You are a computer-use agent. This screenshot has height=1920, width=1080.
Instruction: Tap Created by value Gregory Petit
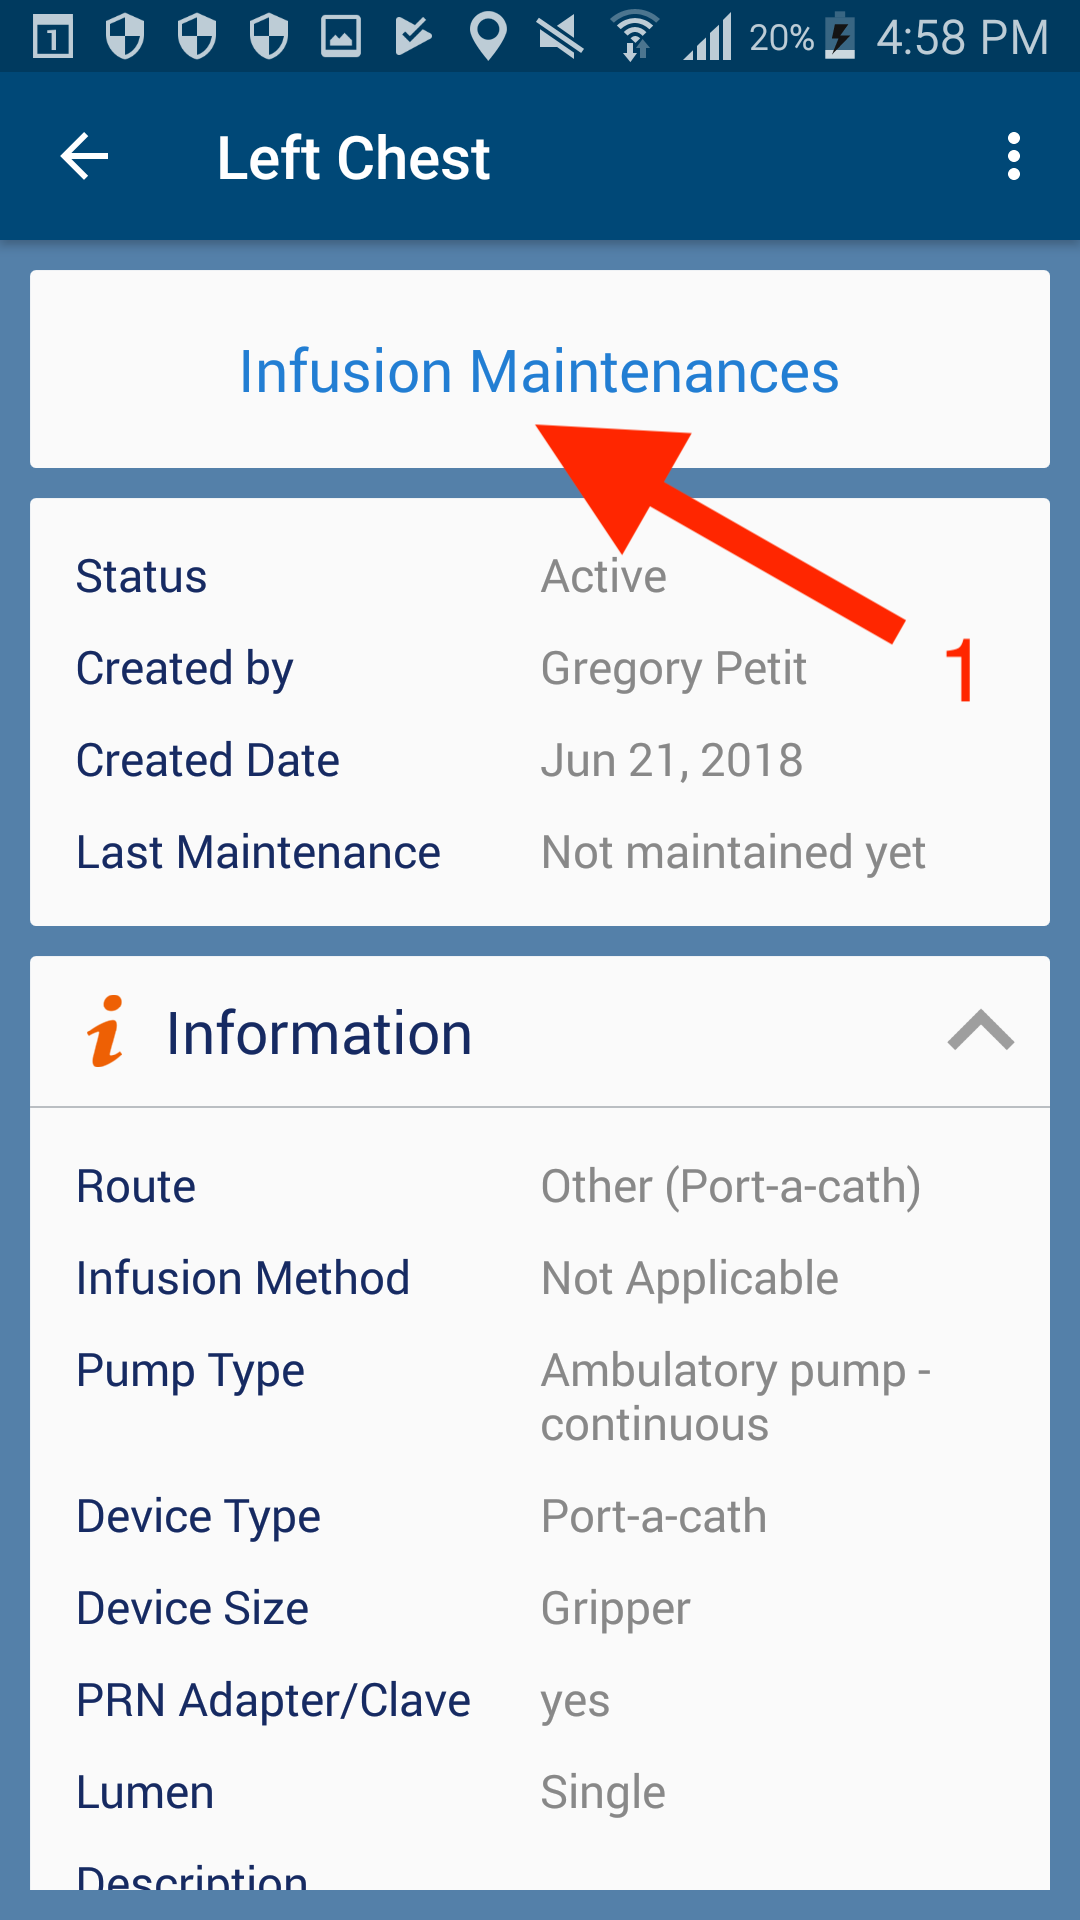(x=673, y=669)
